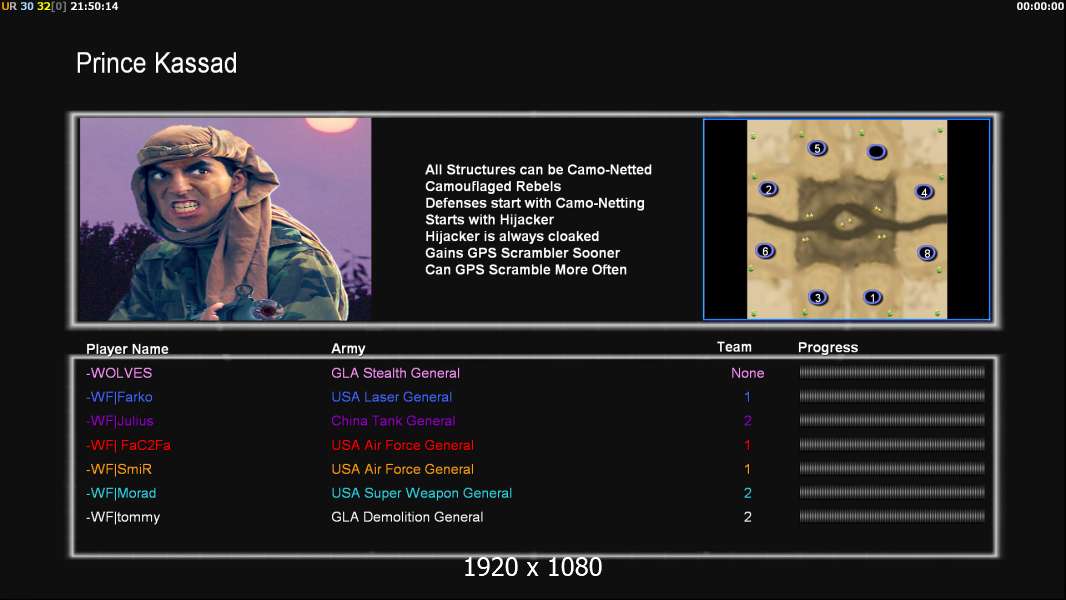Image resolution: width=1066 pixels, height=600 pixels.
Task: Click China Tank General army entry
Action: (393, 421)
